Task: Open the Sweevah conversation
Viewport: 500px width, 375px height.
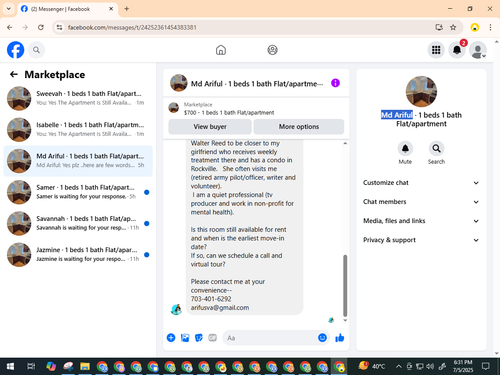Action: tap(78, 98)
